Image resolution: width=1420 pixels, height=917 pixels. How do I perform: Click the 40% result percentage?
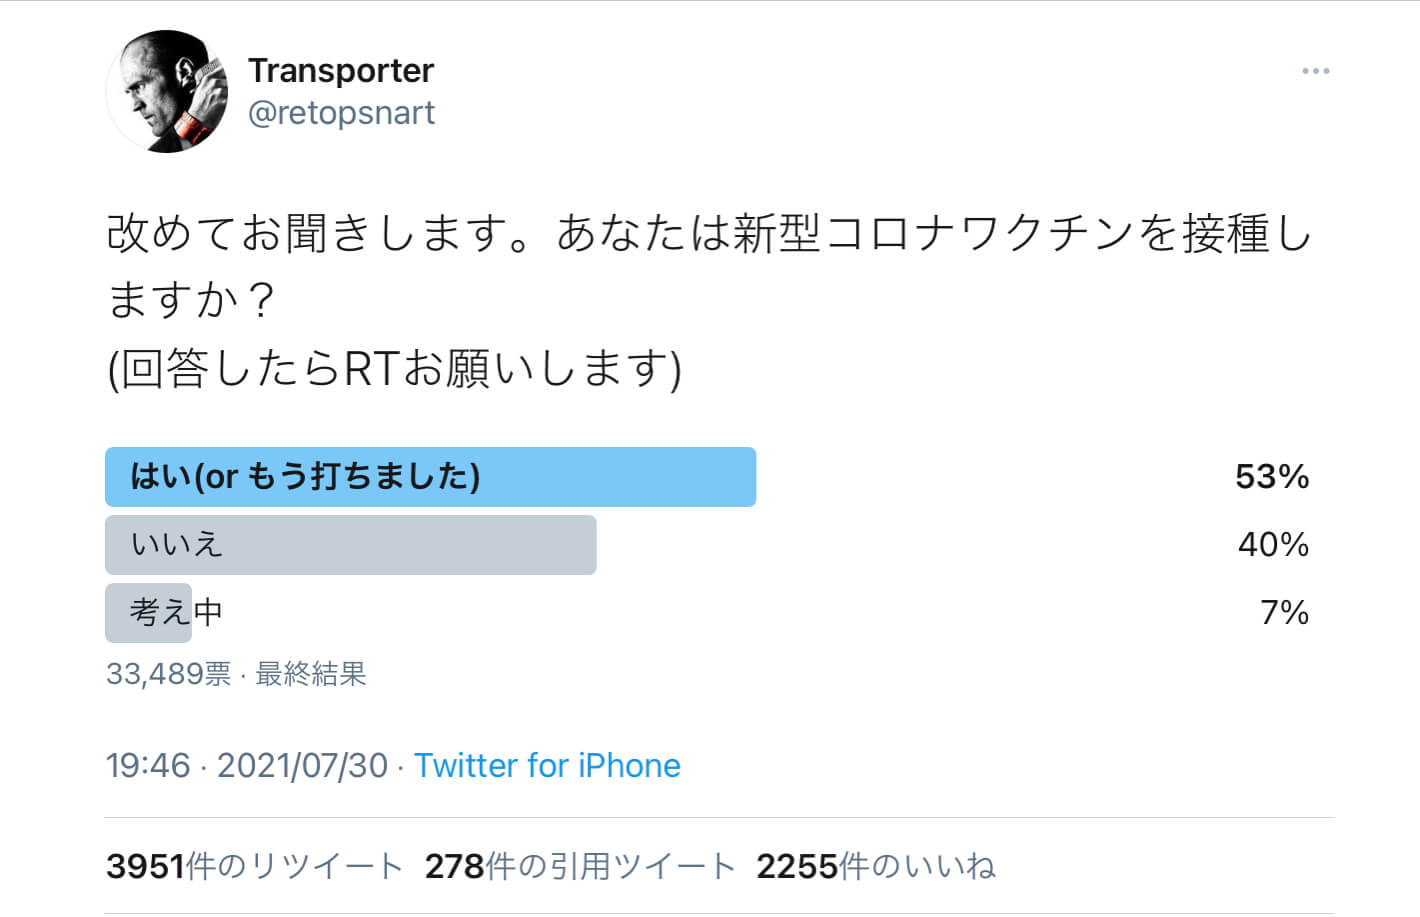[x=1272, y=545]
